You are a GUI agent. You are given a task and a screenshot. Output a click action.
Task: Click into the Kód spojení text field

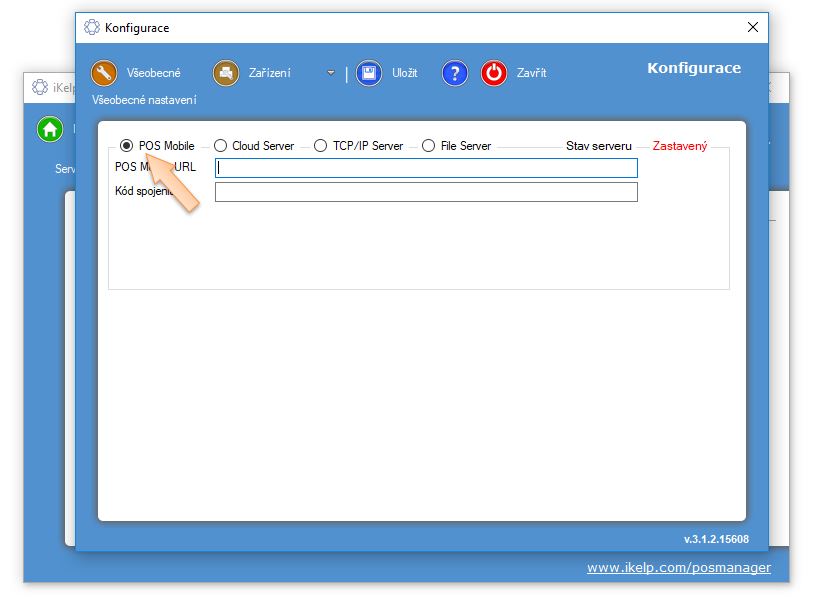[426, 192]
